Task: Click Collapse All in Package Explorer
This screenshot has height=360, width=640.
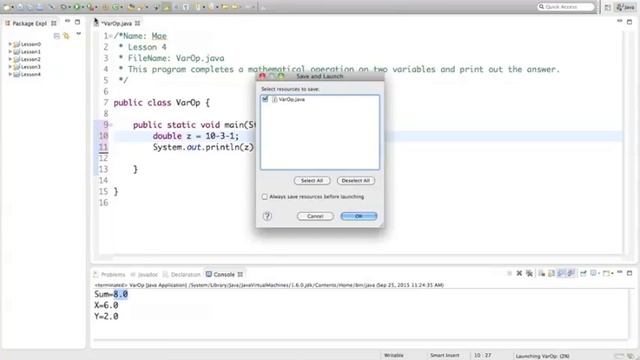Action: click(x=57, y=36)
